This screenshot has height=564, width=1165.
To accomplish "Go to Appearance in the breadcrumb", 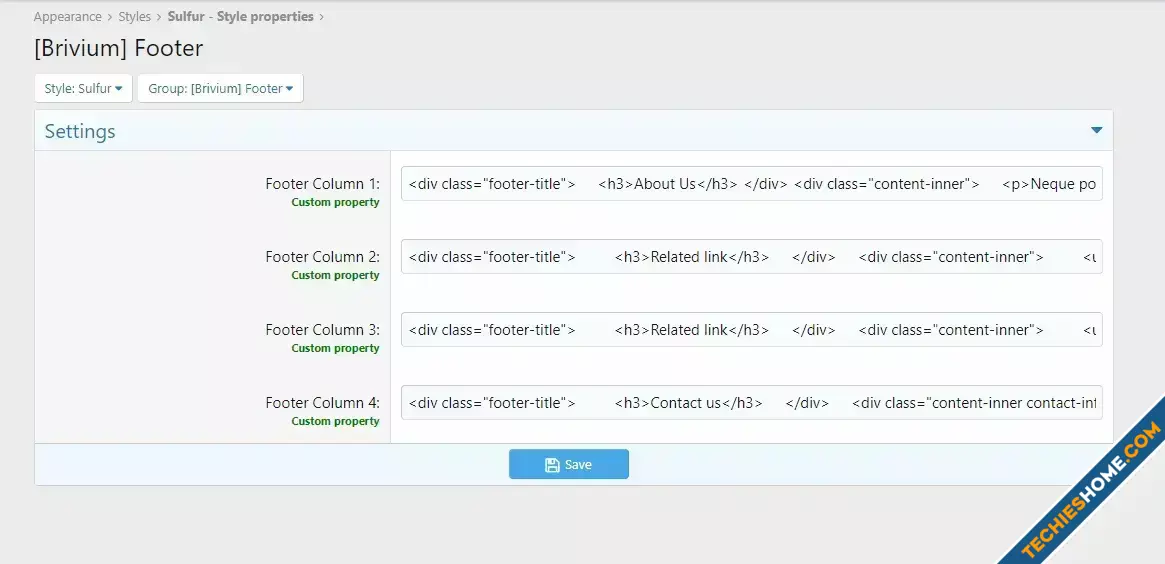I will [67, 17].
